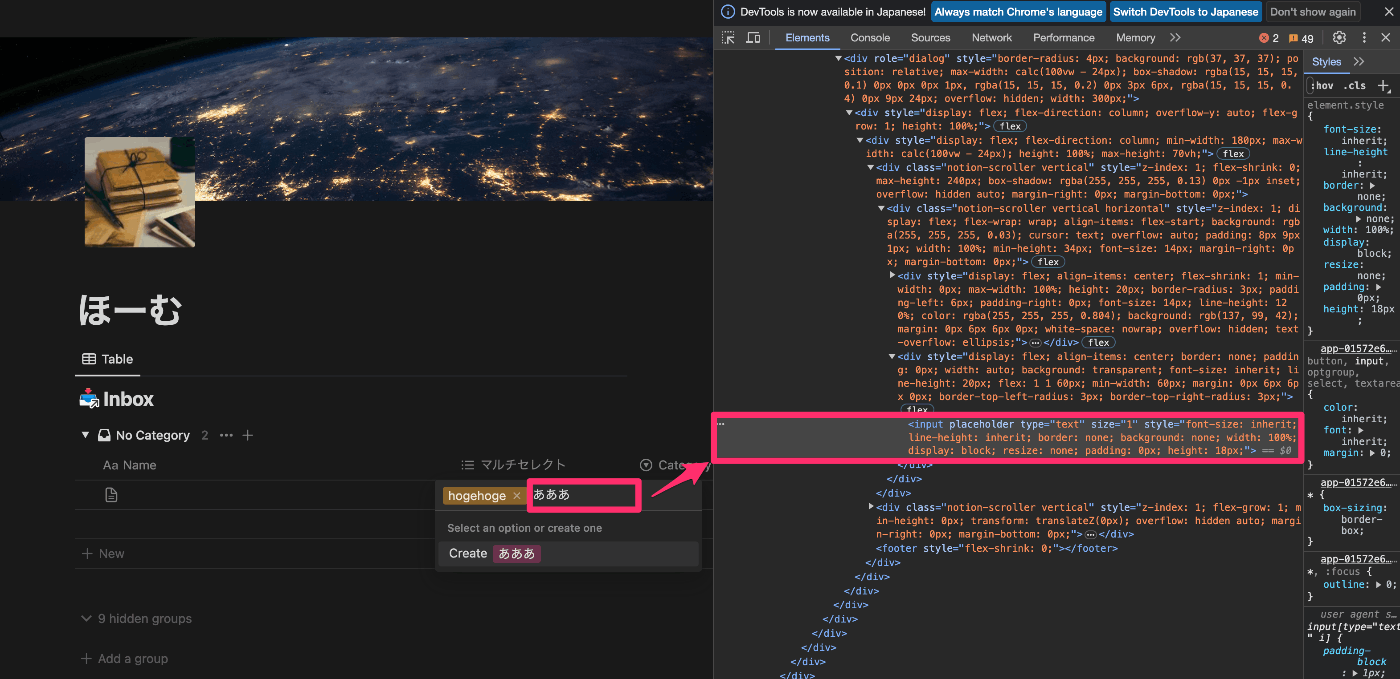Screen dimensions: 1400x679
Task: Open the Performance tab
Action: 1064,38
